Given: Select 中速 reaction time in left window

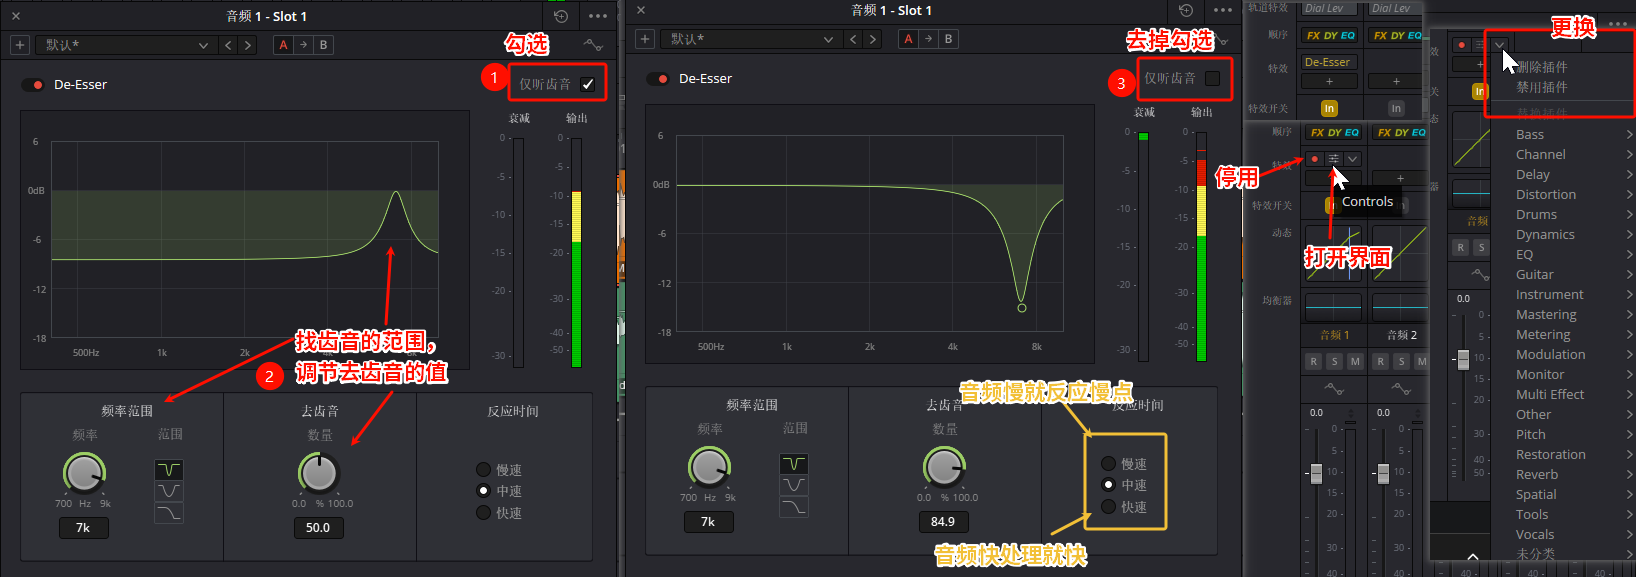Looking at the screenshot, I should [483, 491].
